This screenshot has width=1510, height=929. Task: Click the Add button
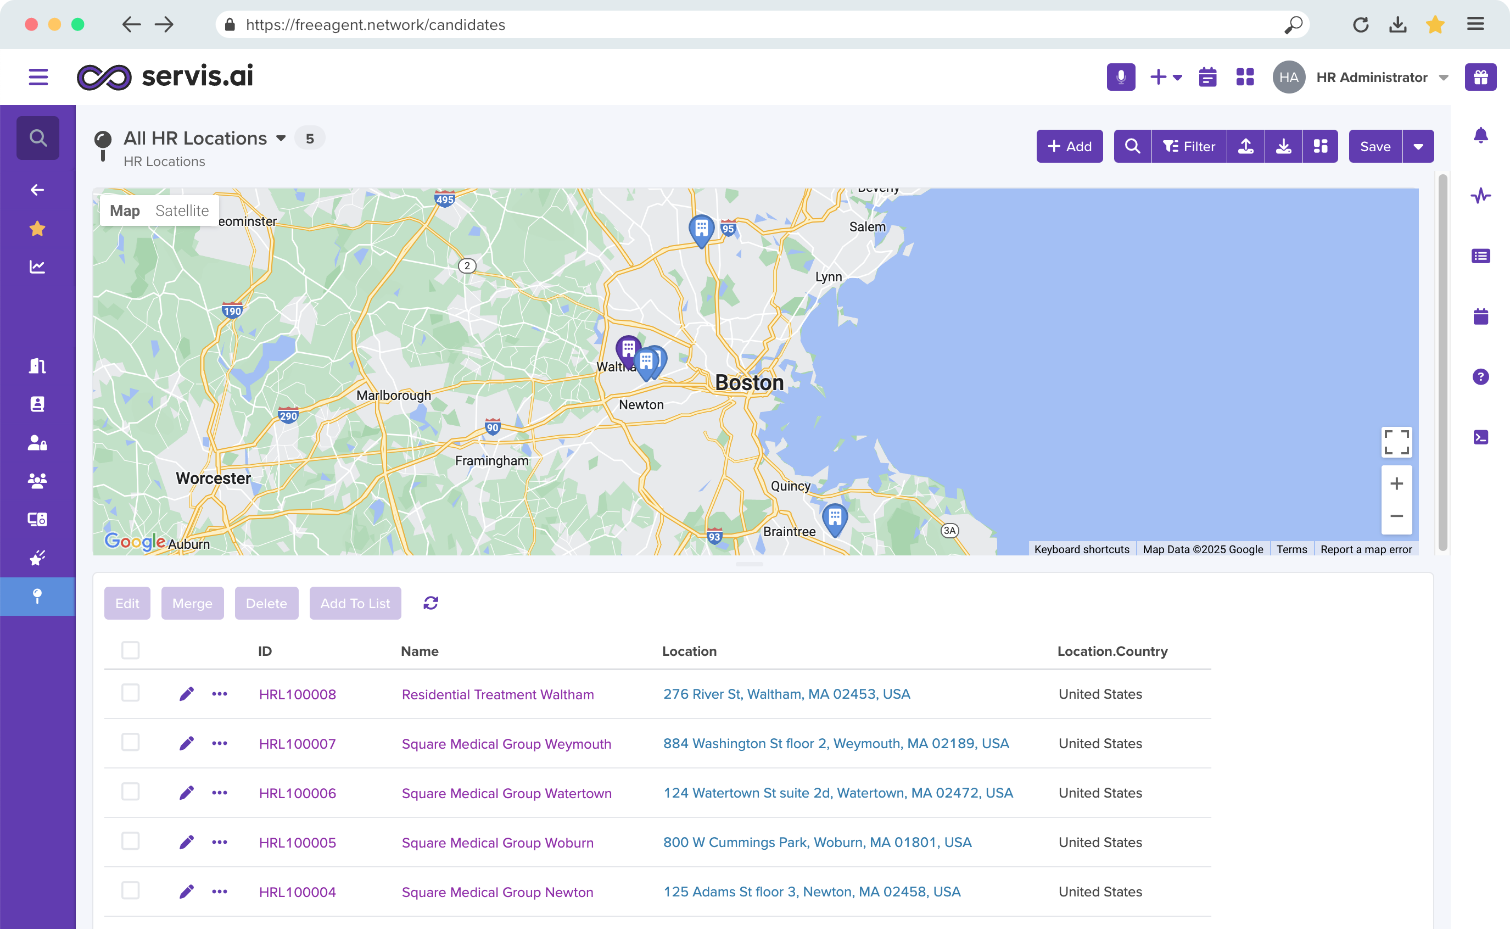(x=1070, y=146)
